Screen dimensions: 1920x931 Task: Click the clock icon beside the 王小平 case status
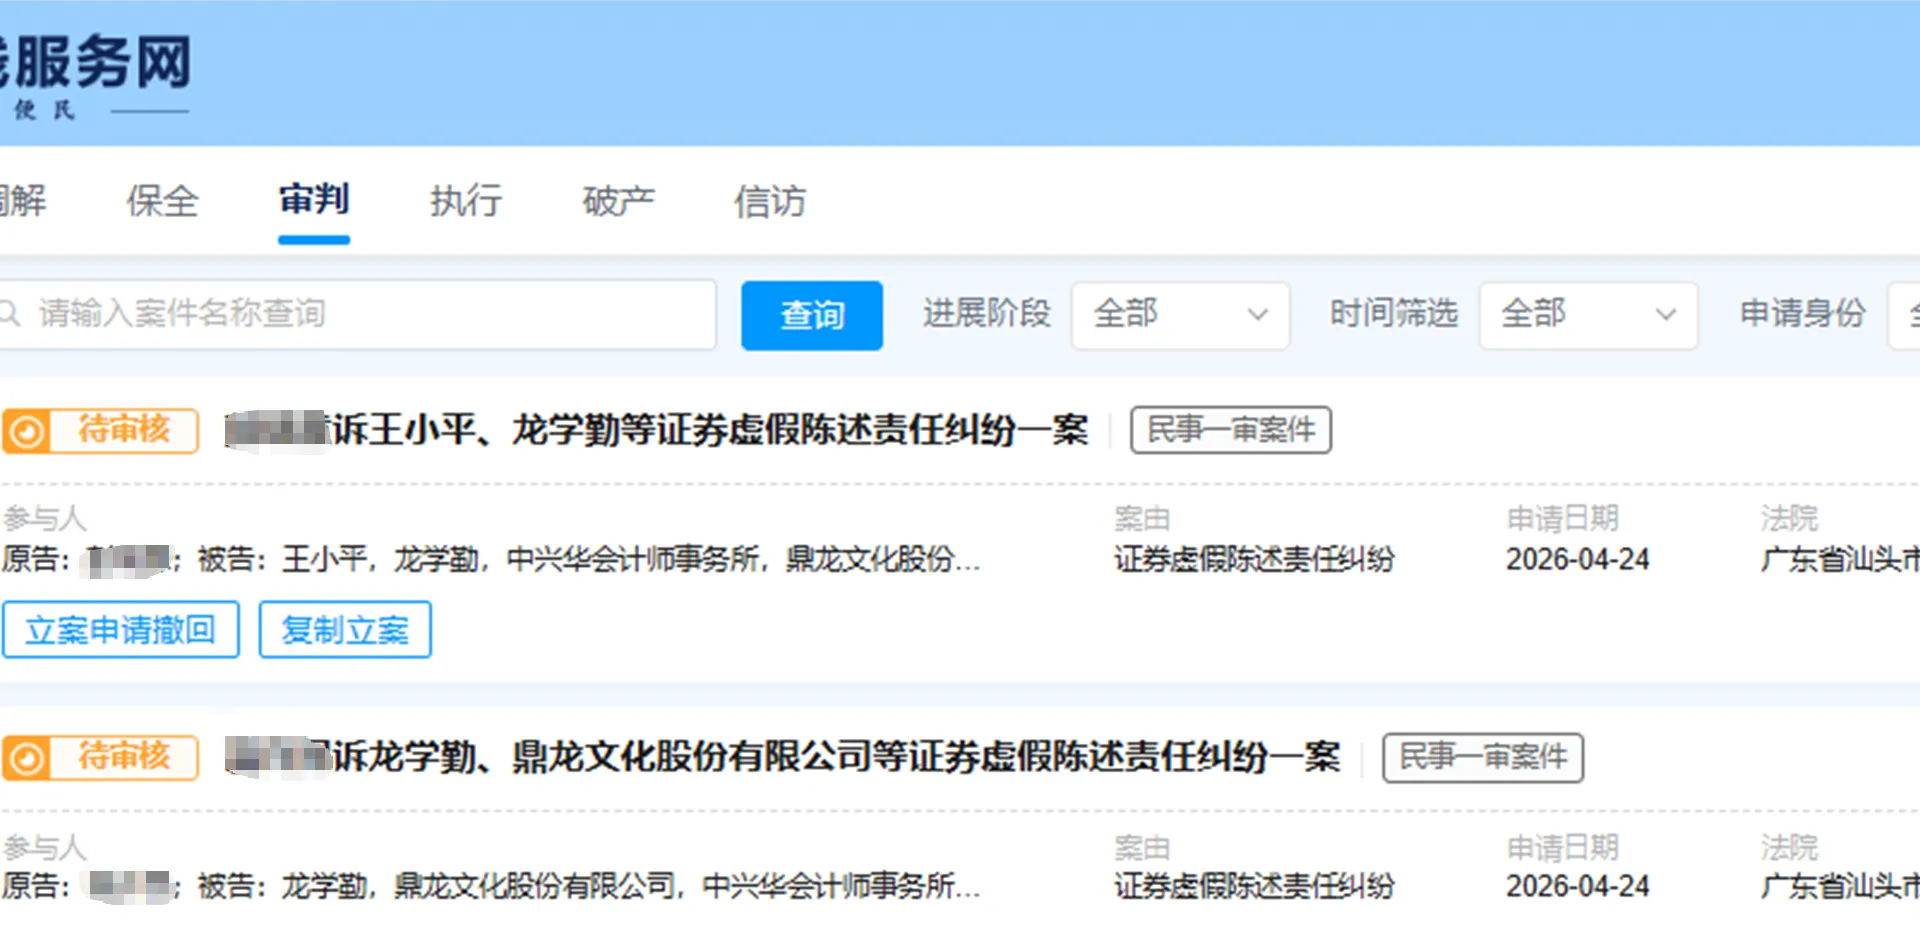pyautogui.click(x=27, y=432)
